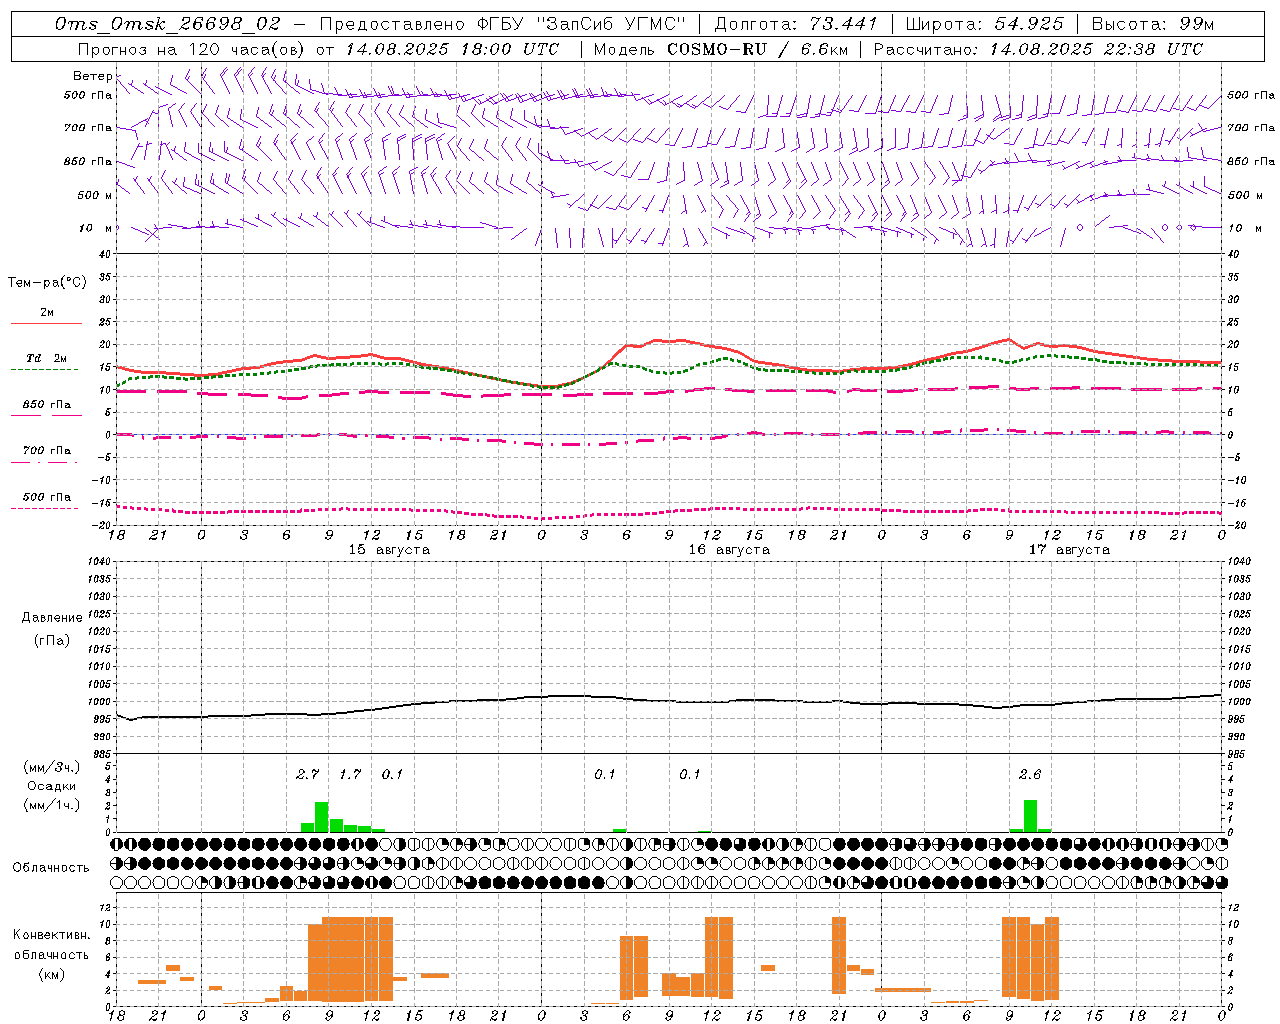Click the tallest green precipitation bar on 17 августа
The height and width of the screenshot is (1024, 1280).
(x=1030, y=816)
